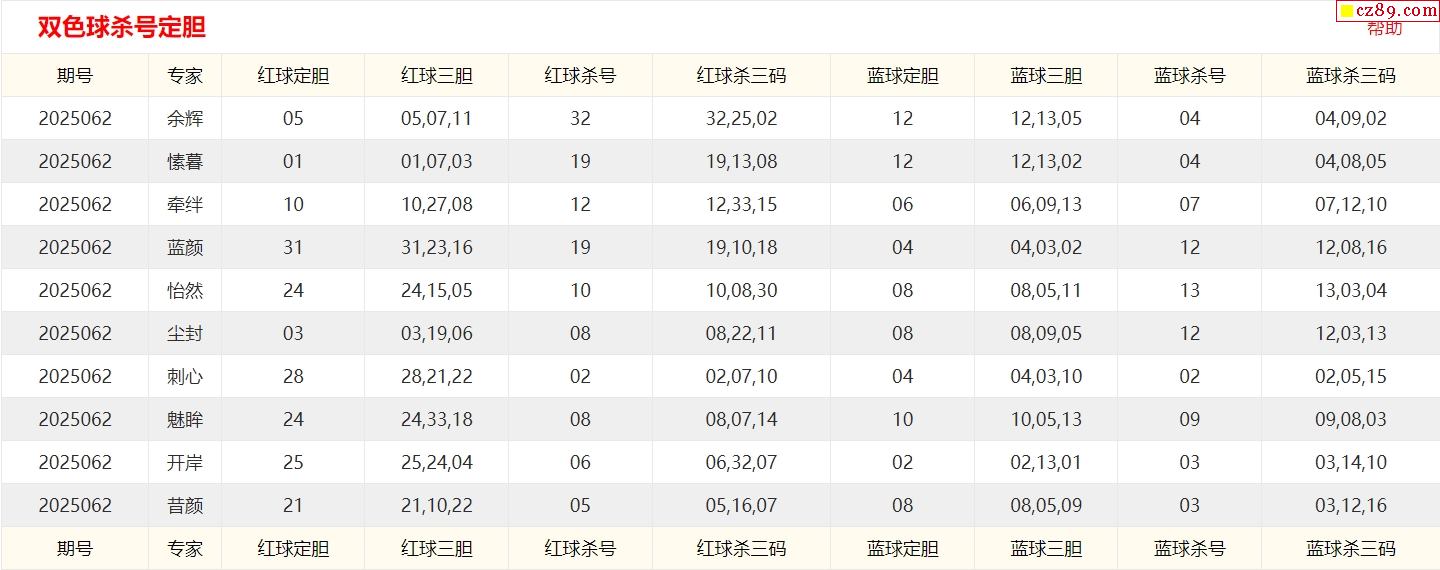The height and width of the screenshot is (570, 1440).
Task: Click red kill numbers 08,07,14
Action: tap(741, 420)
